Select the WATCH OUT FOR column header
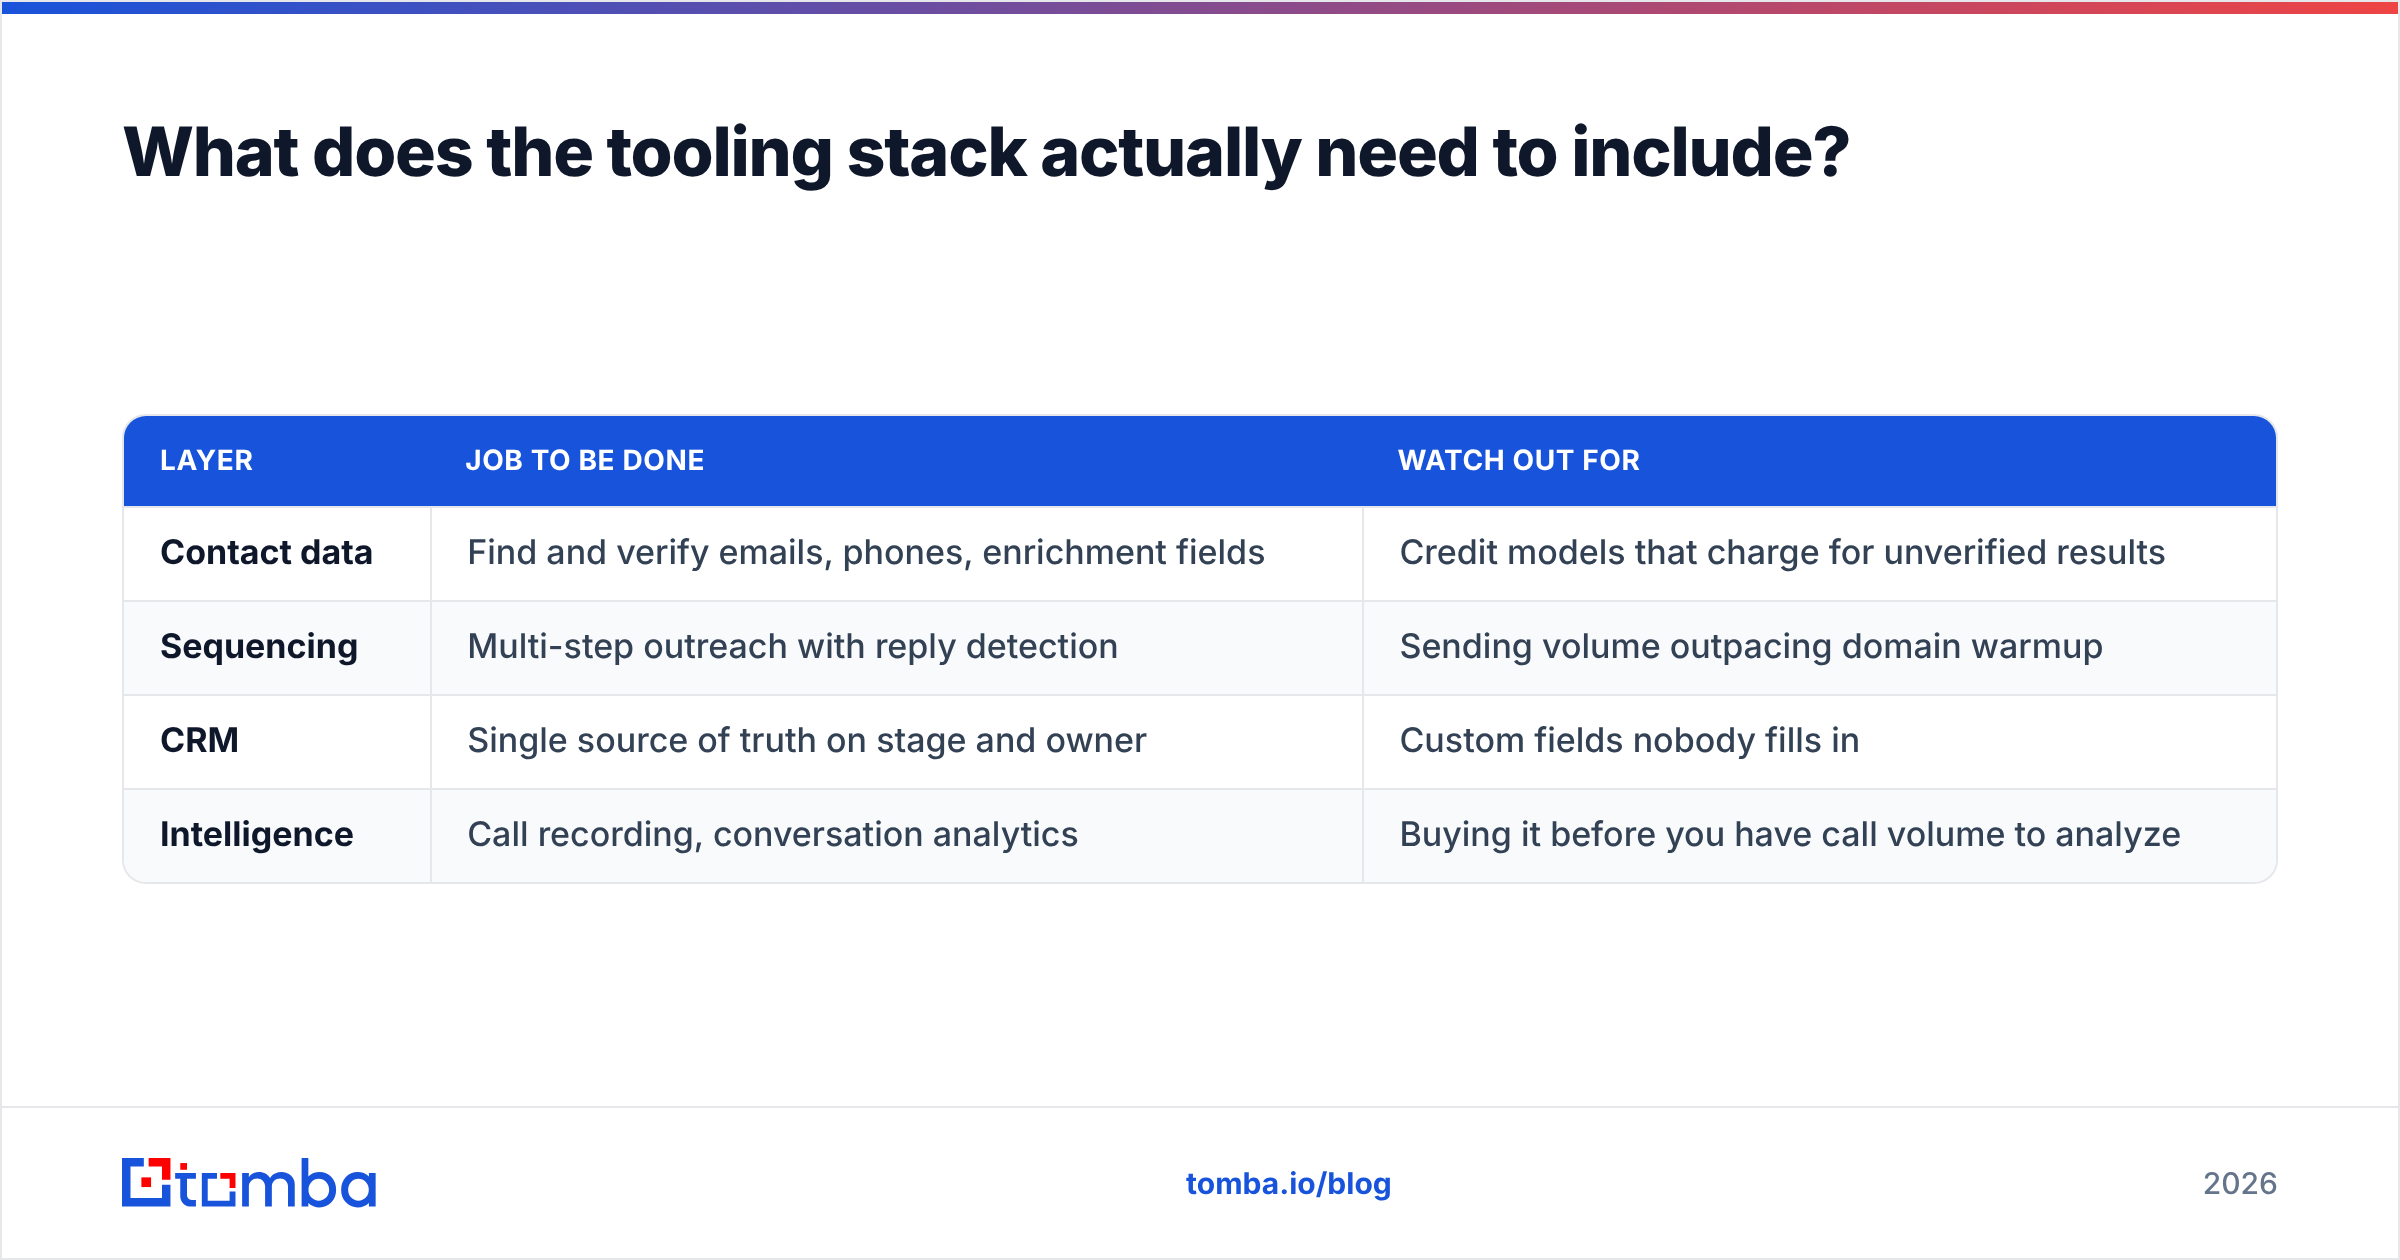The height and width of the screenshot is (1260, 2400). click(x=1519, y=460)
